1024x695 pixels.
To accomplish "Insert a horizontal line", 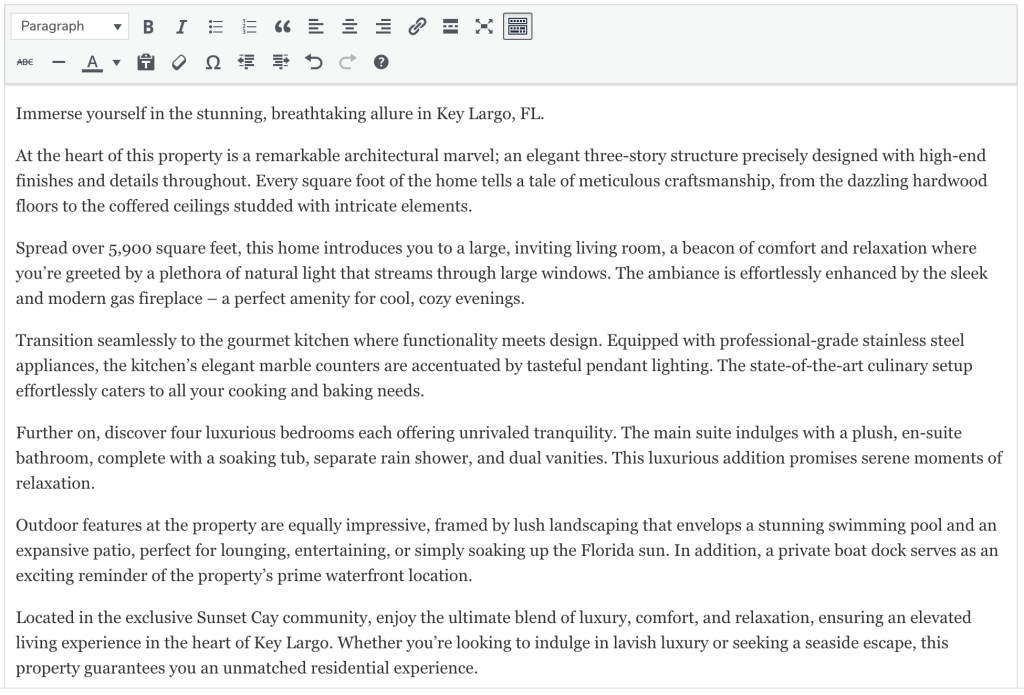I will click(x=59, y=62).
